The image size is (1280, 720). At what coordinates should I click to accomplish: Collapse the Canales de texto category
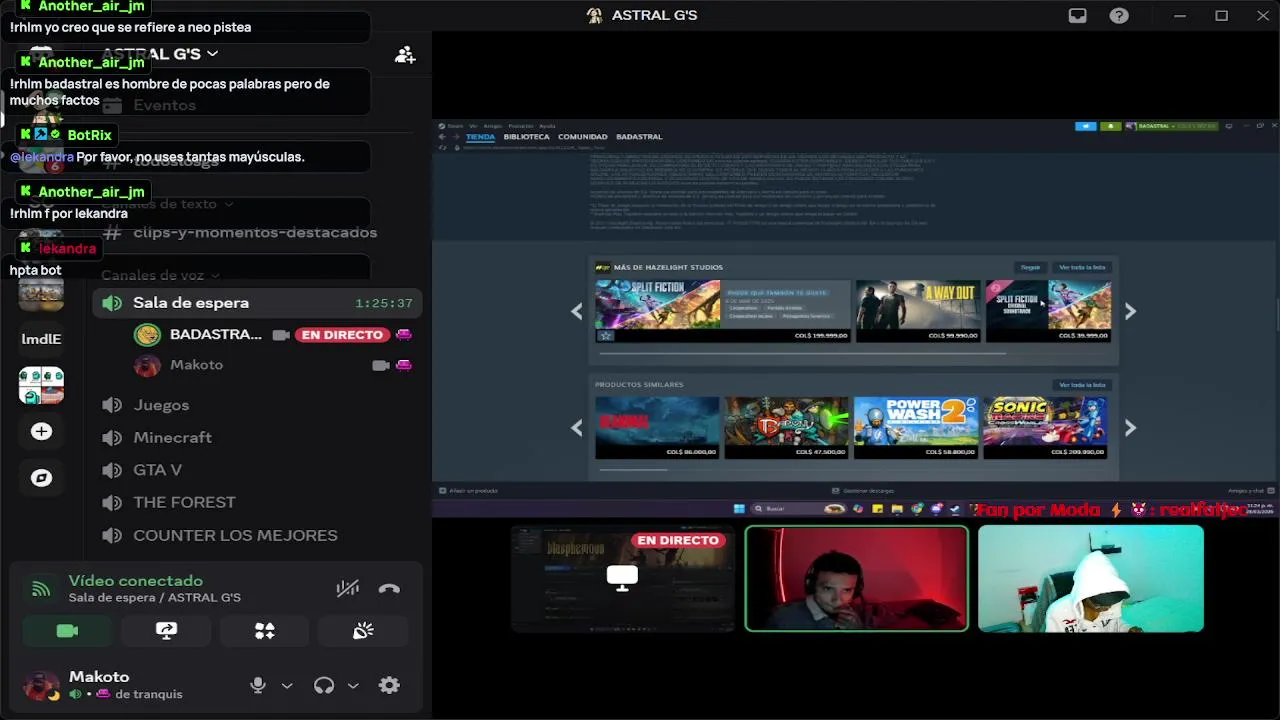(x=166, y=204)
